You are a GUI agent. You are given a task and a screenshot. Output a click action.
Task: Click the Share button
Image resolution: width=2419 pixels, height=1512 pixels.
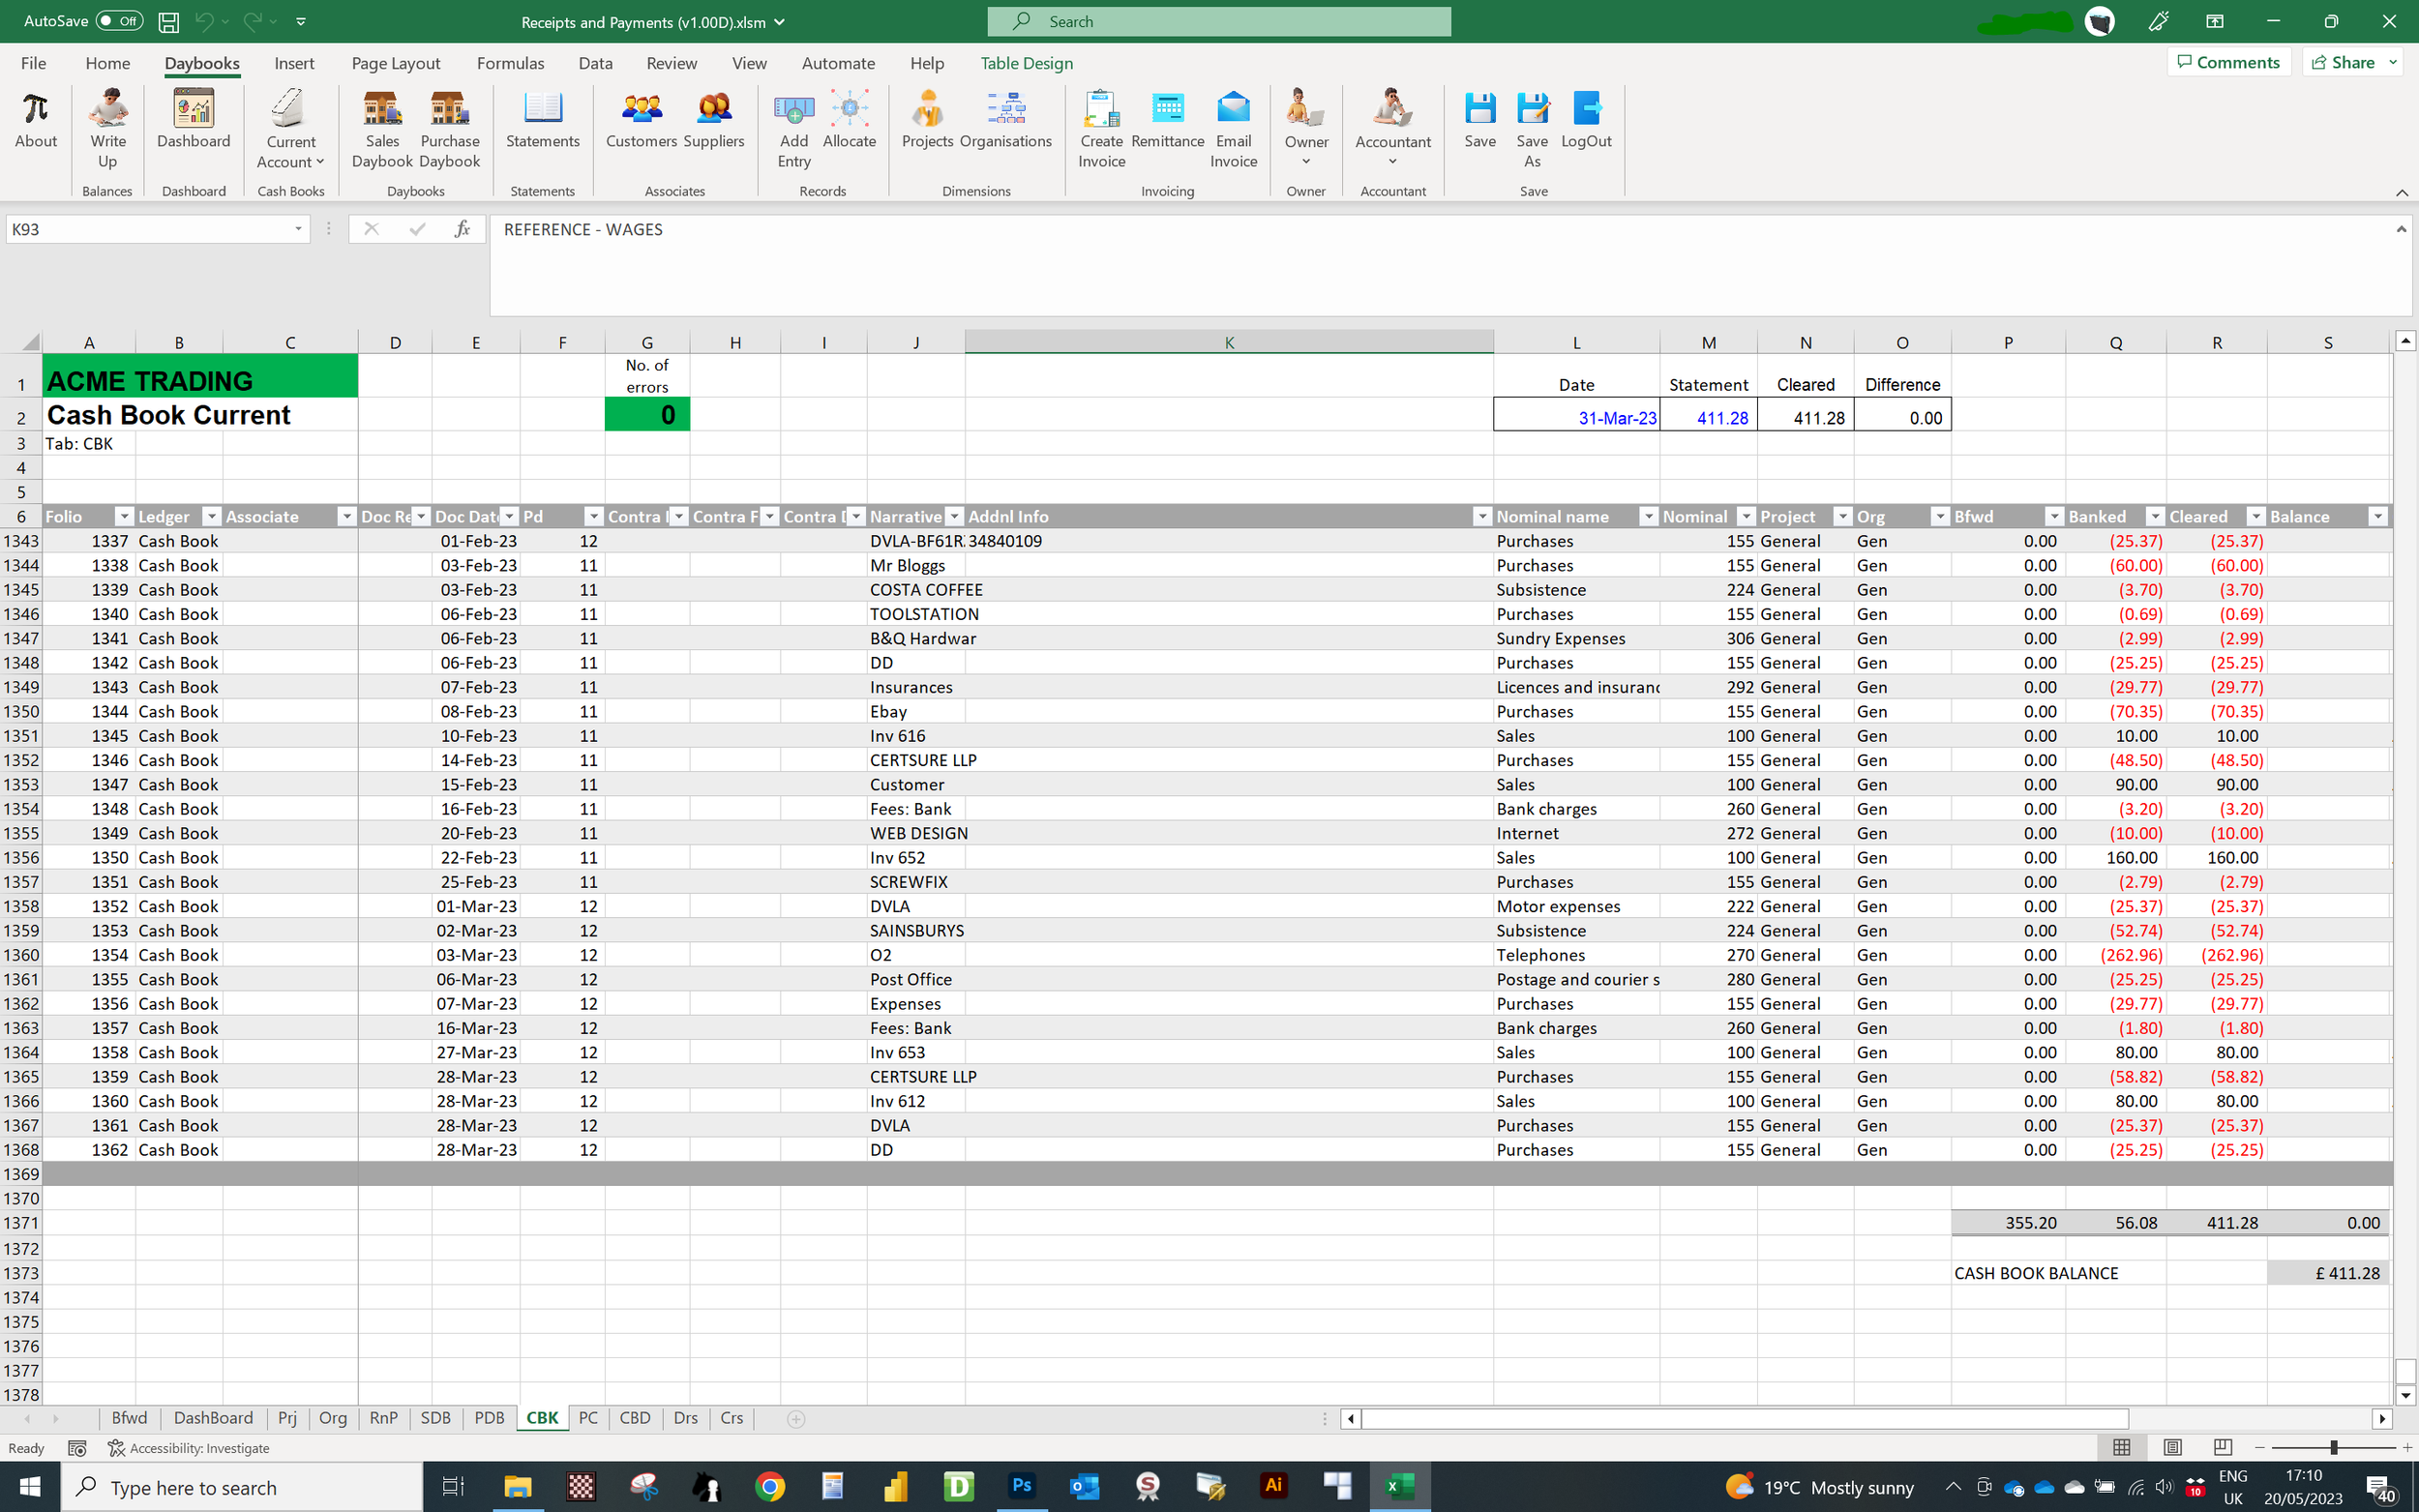pyautogui.click(x=2343, y=62)
